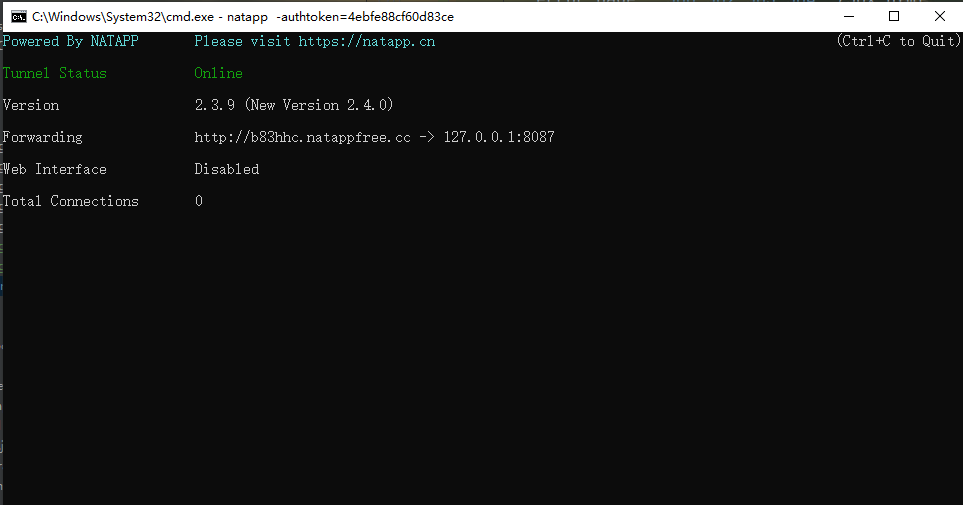
Task: Click the Ctrl+C to Quit hint
Action: click(x=899, y=41)
